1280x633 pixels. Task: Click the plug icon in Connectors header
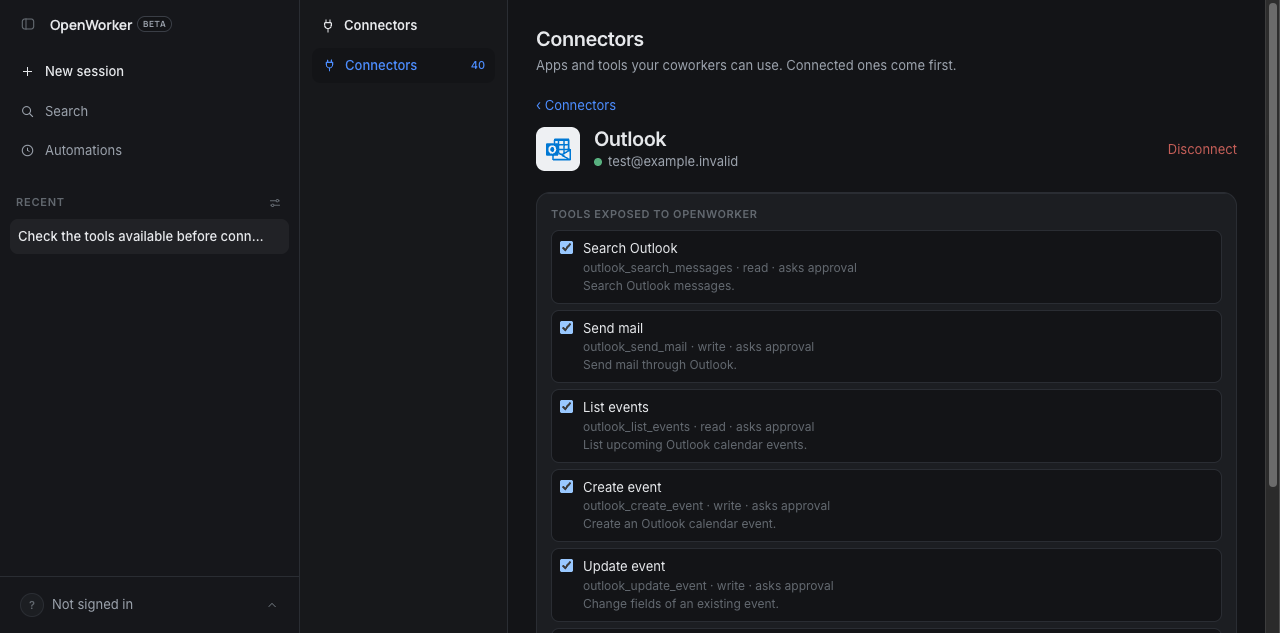328,26
